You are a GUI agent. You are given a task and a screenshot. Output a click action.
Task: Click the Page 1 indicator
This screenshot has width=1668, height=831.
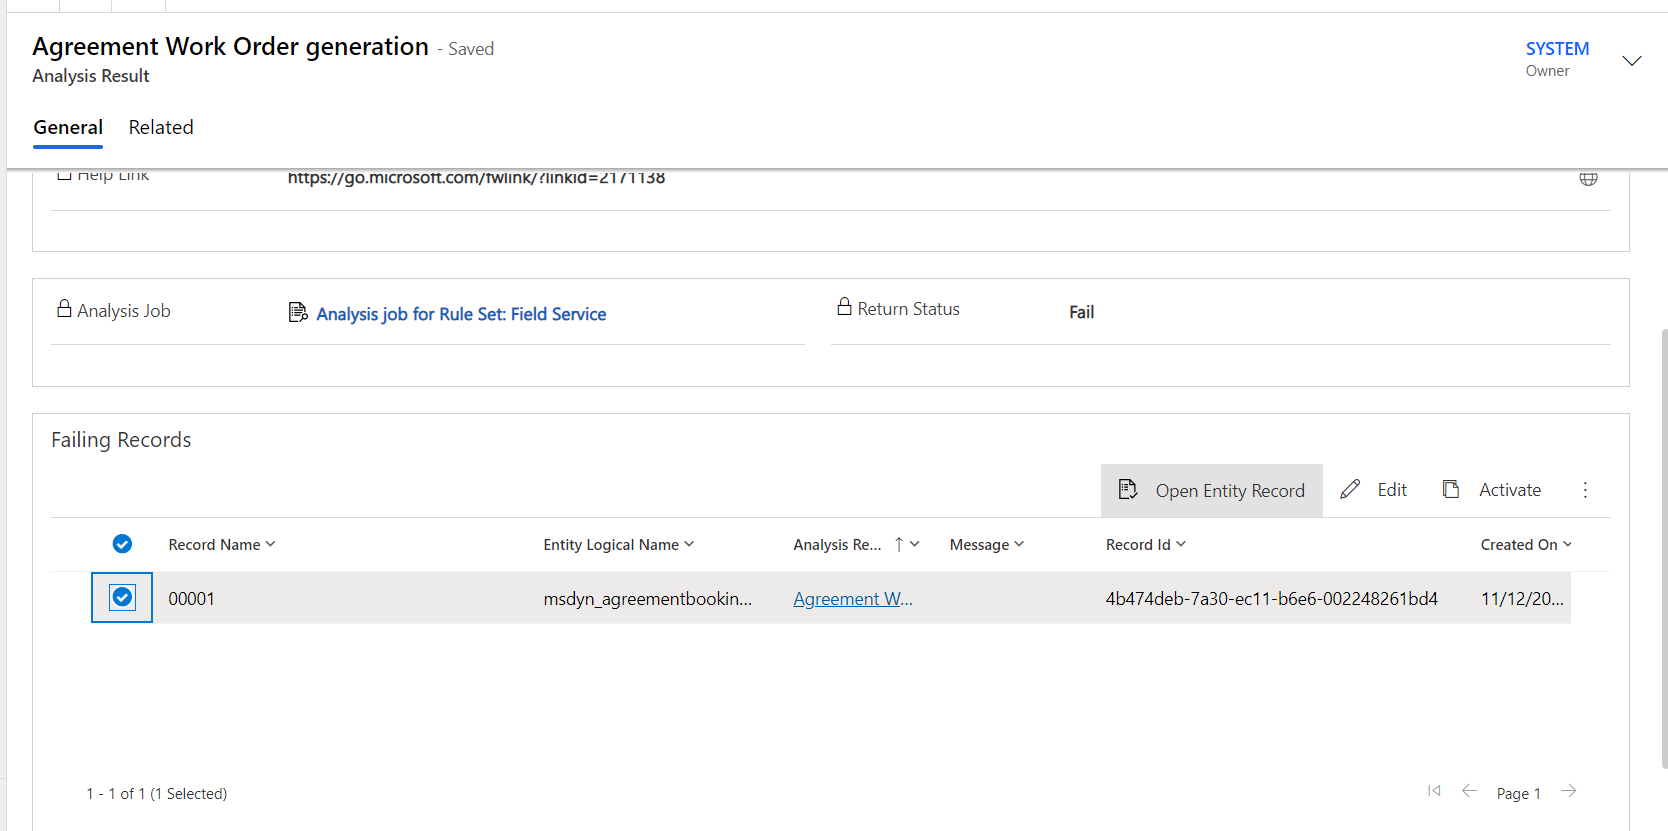click(1518, 793)
